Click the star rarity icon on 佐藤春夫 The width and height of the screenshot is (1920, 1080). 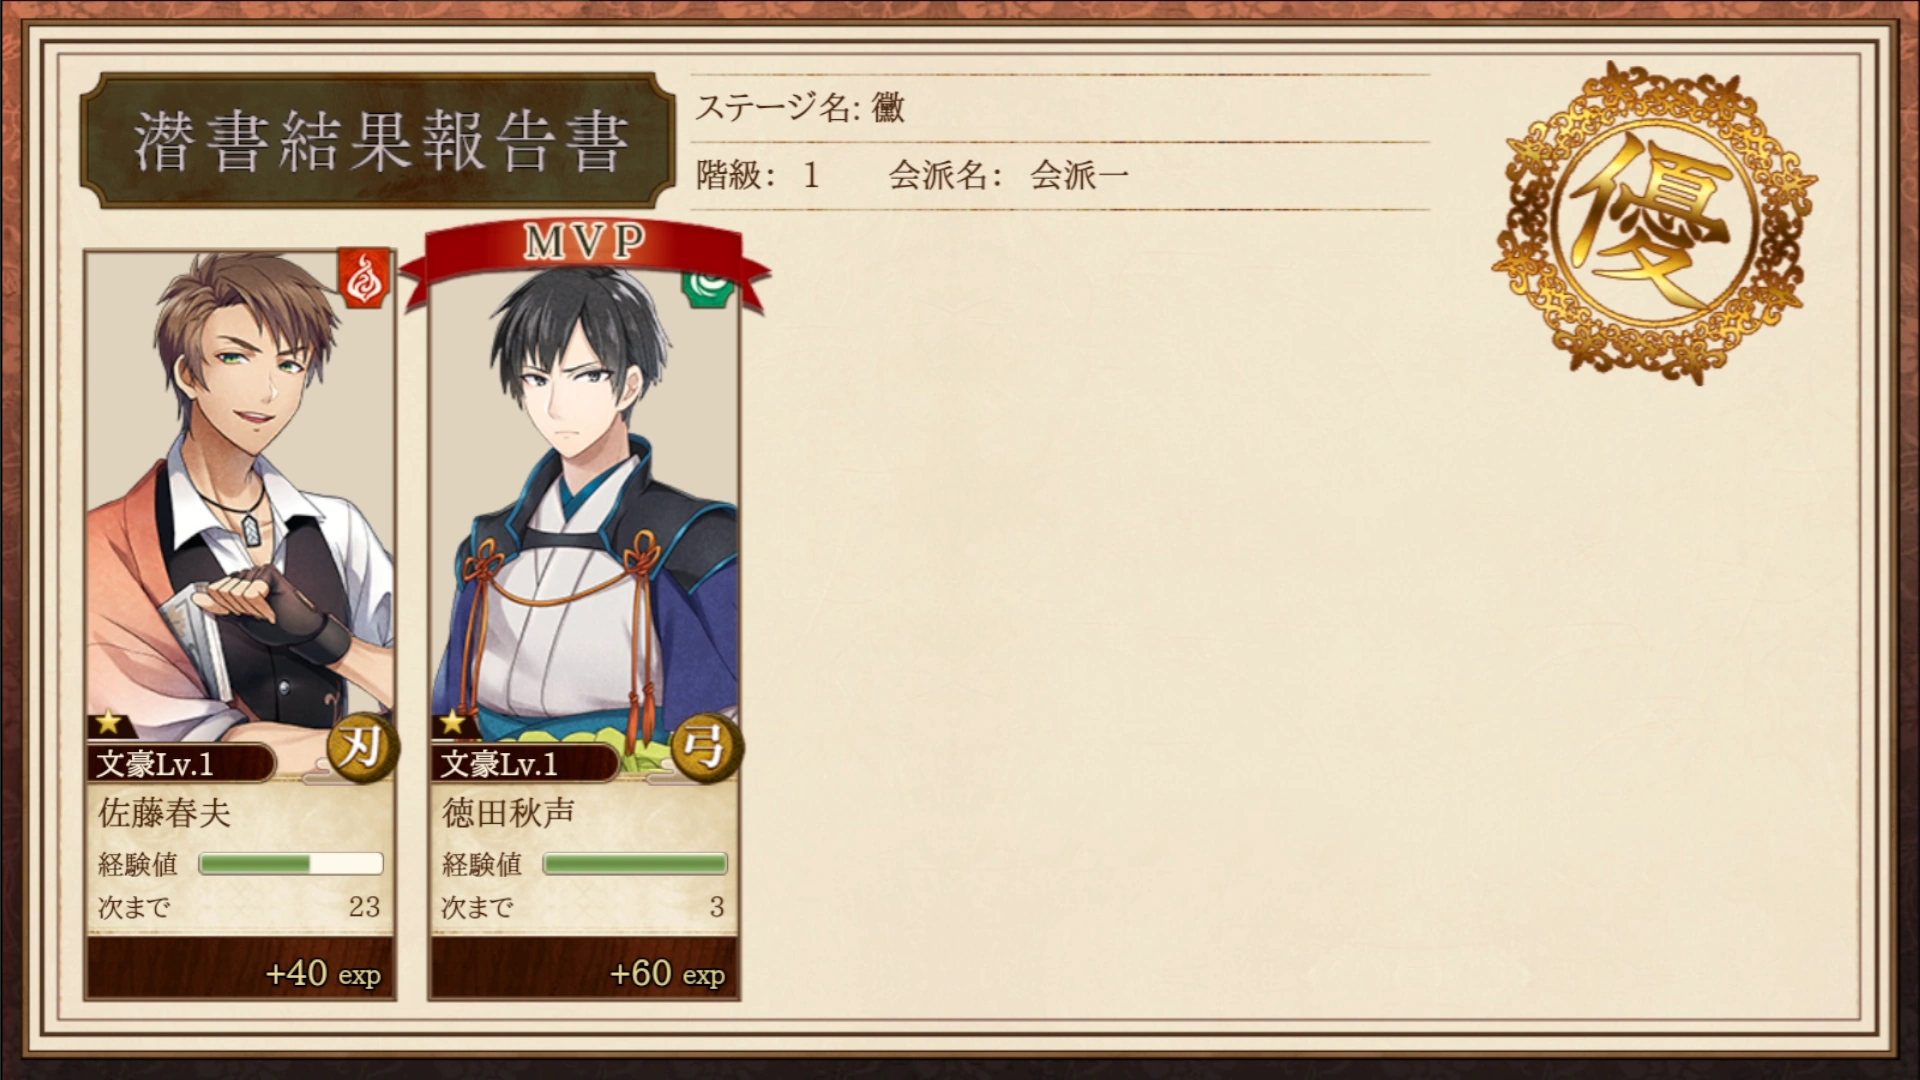pyautogui.click(x=109, y=724)
